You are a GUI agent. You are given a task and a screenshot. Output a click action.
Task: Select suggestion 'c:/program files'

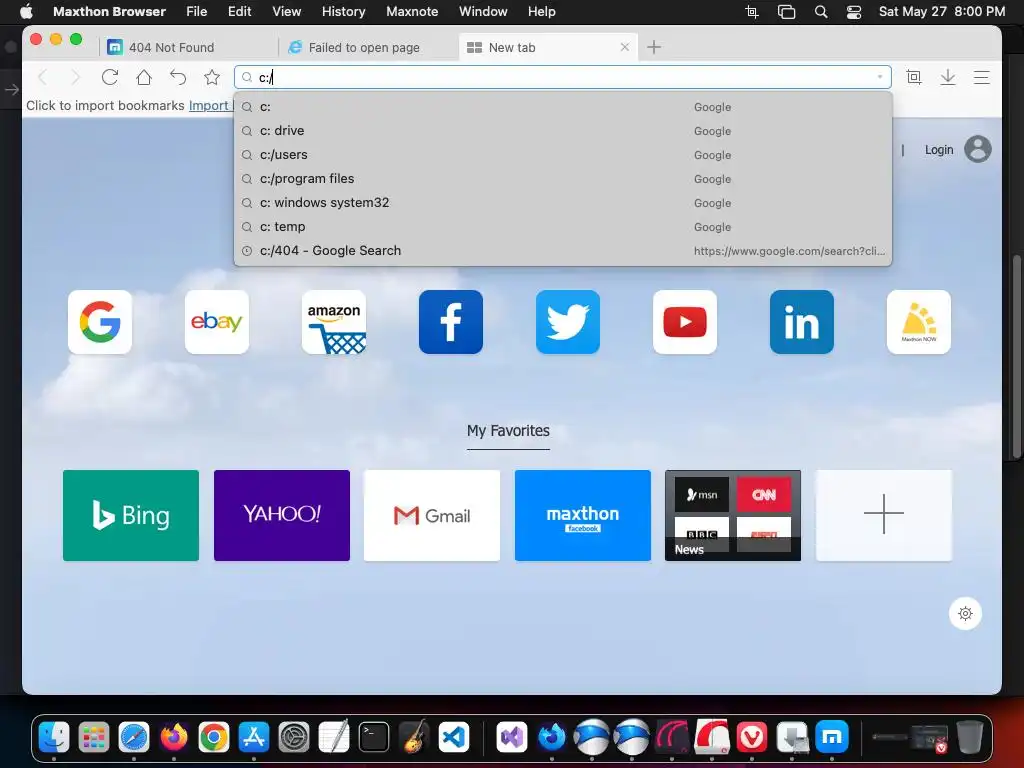point(563,179)
